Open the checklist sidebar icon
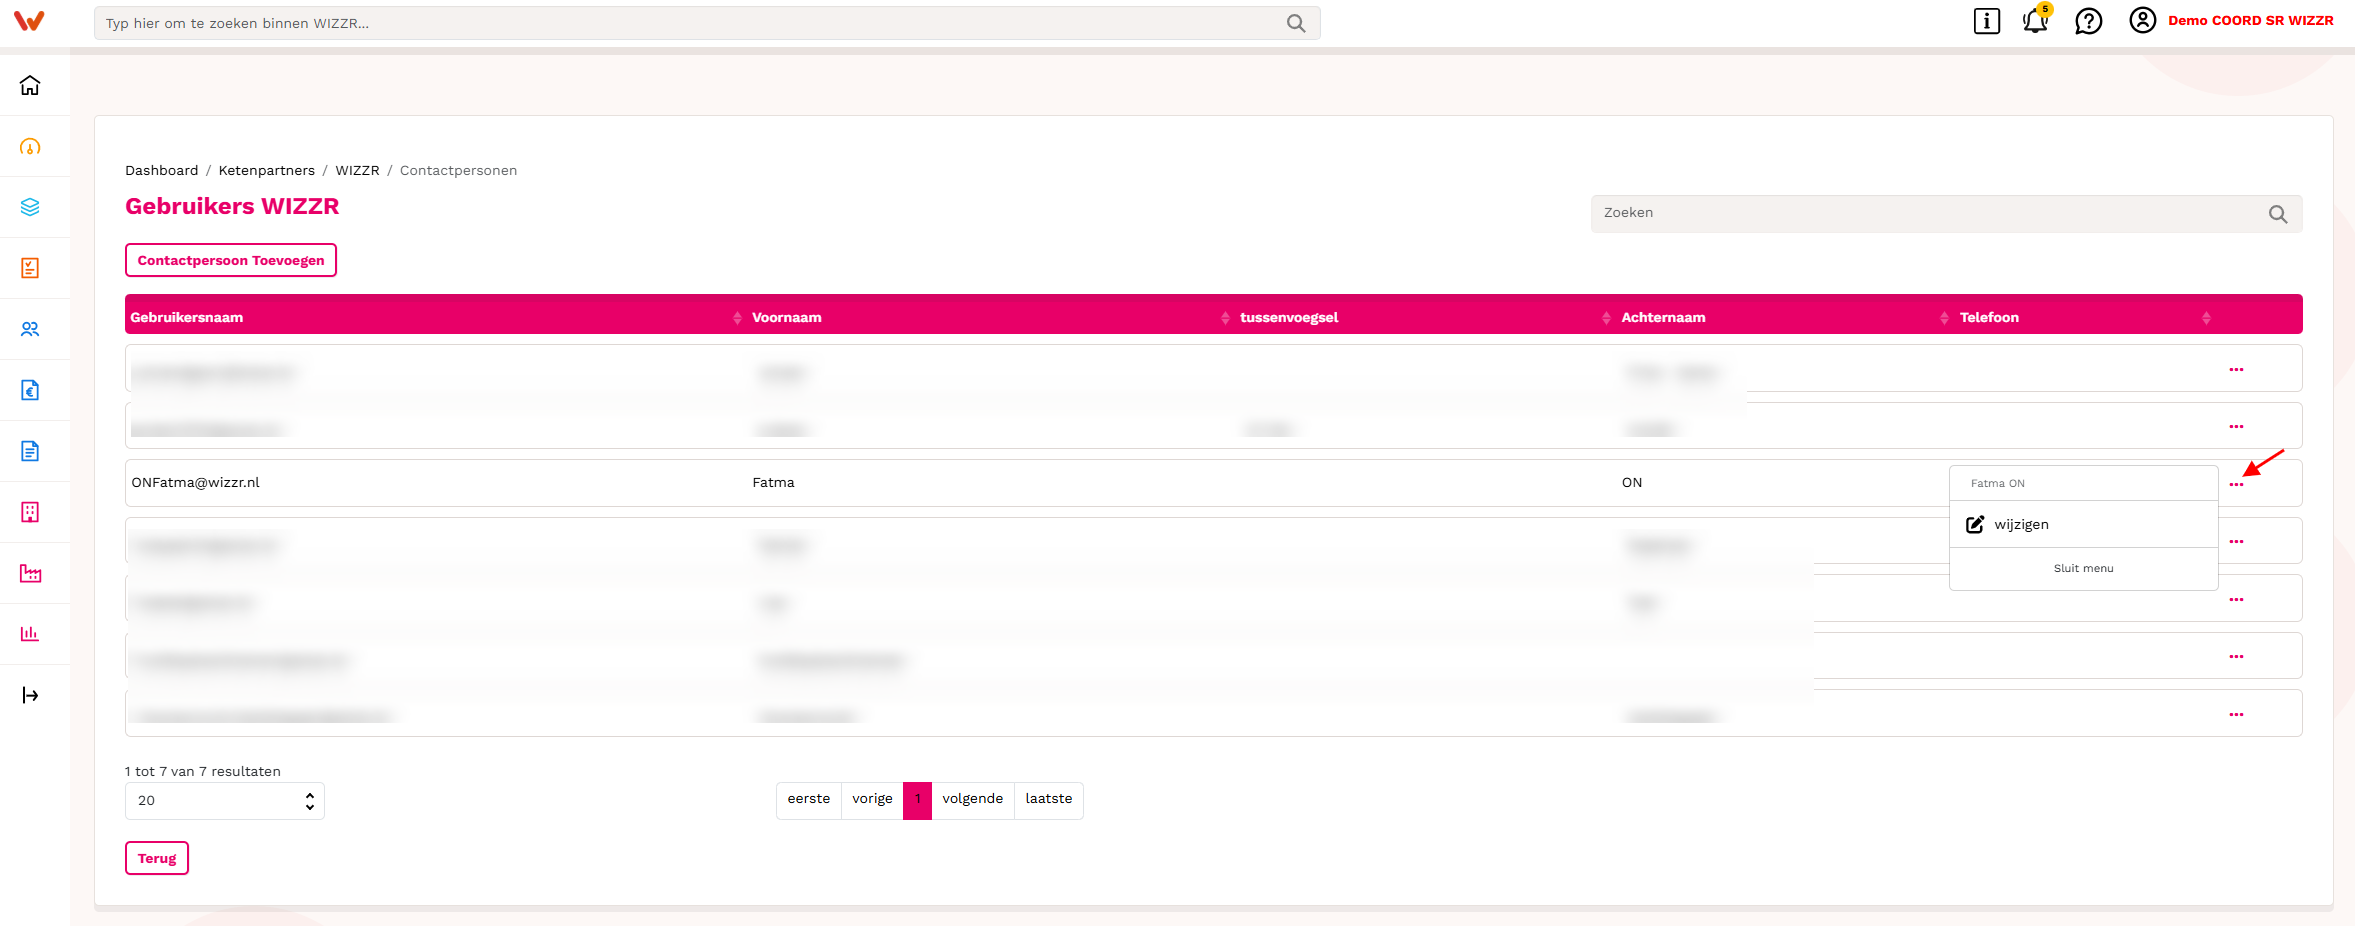 point(30,268)
